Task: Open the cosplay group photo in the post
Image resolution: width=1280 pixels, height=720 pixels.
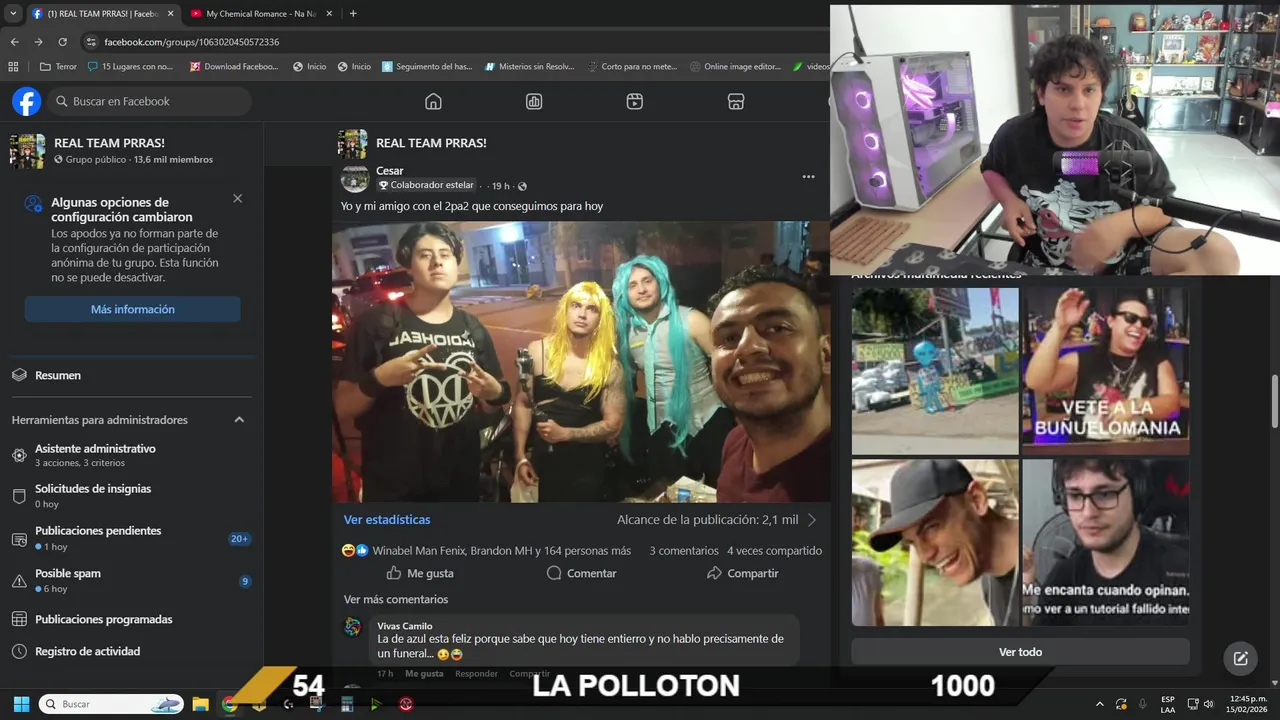Action: click(x=581, y=362)
